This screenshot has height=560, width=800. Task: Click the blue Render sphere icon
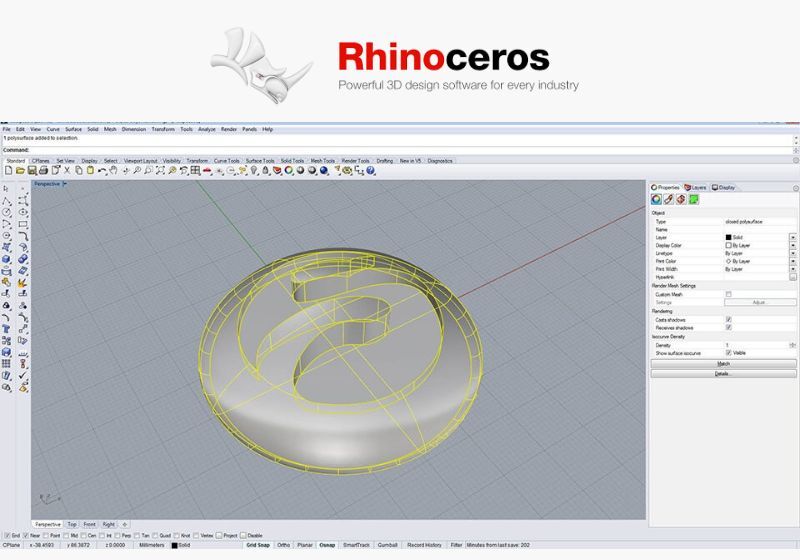pos(323,170)
